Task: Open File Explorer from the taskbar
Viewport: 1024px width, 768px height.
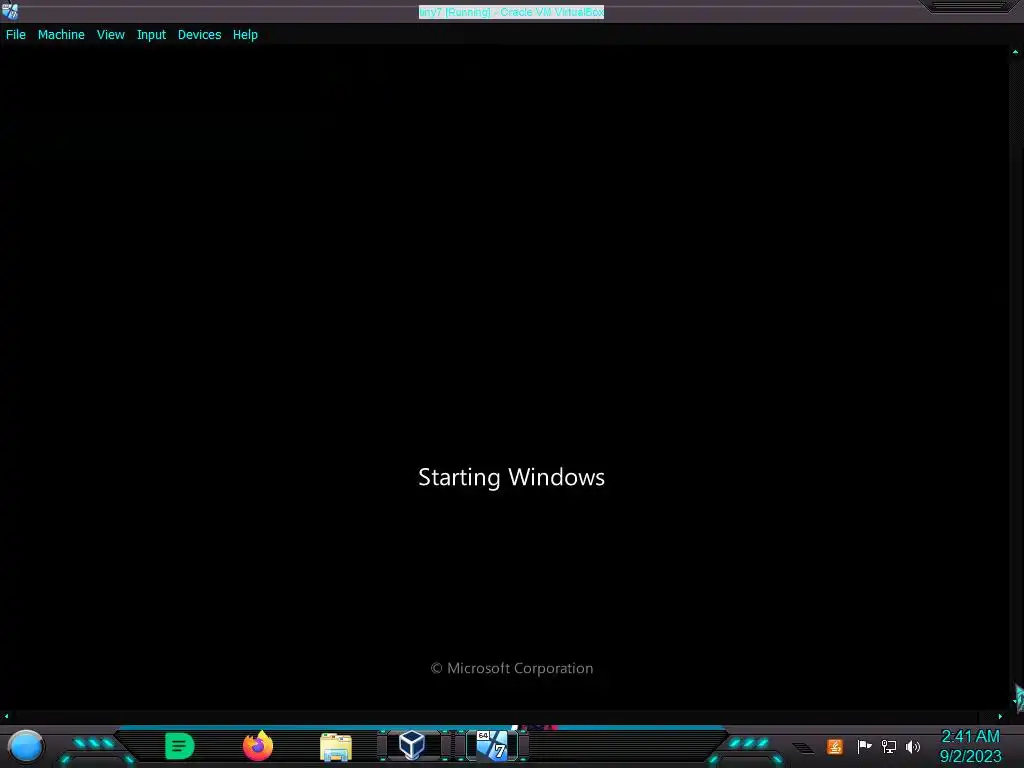Action: (336, 746)
